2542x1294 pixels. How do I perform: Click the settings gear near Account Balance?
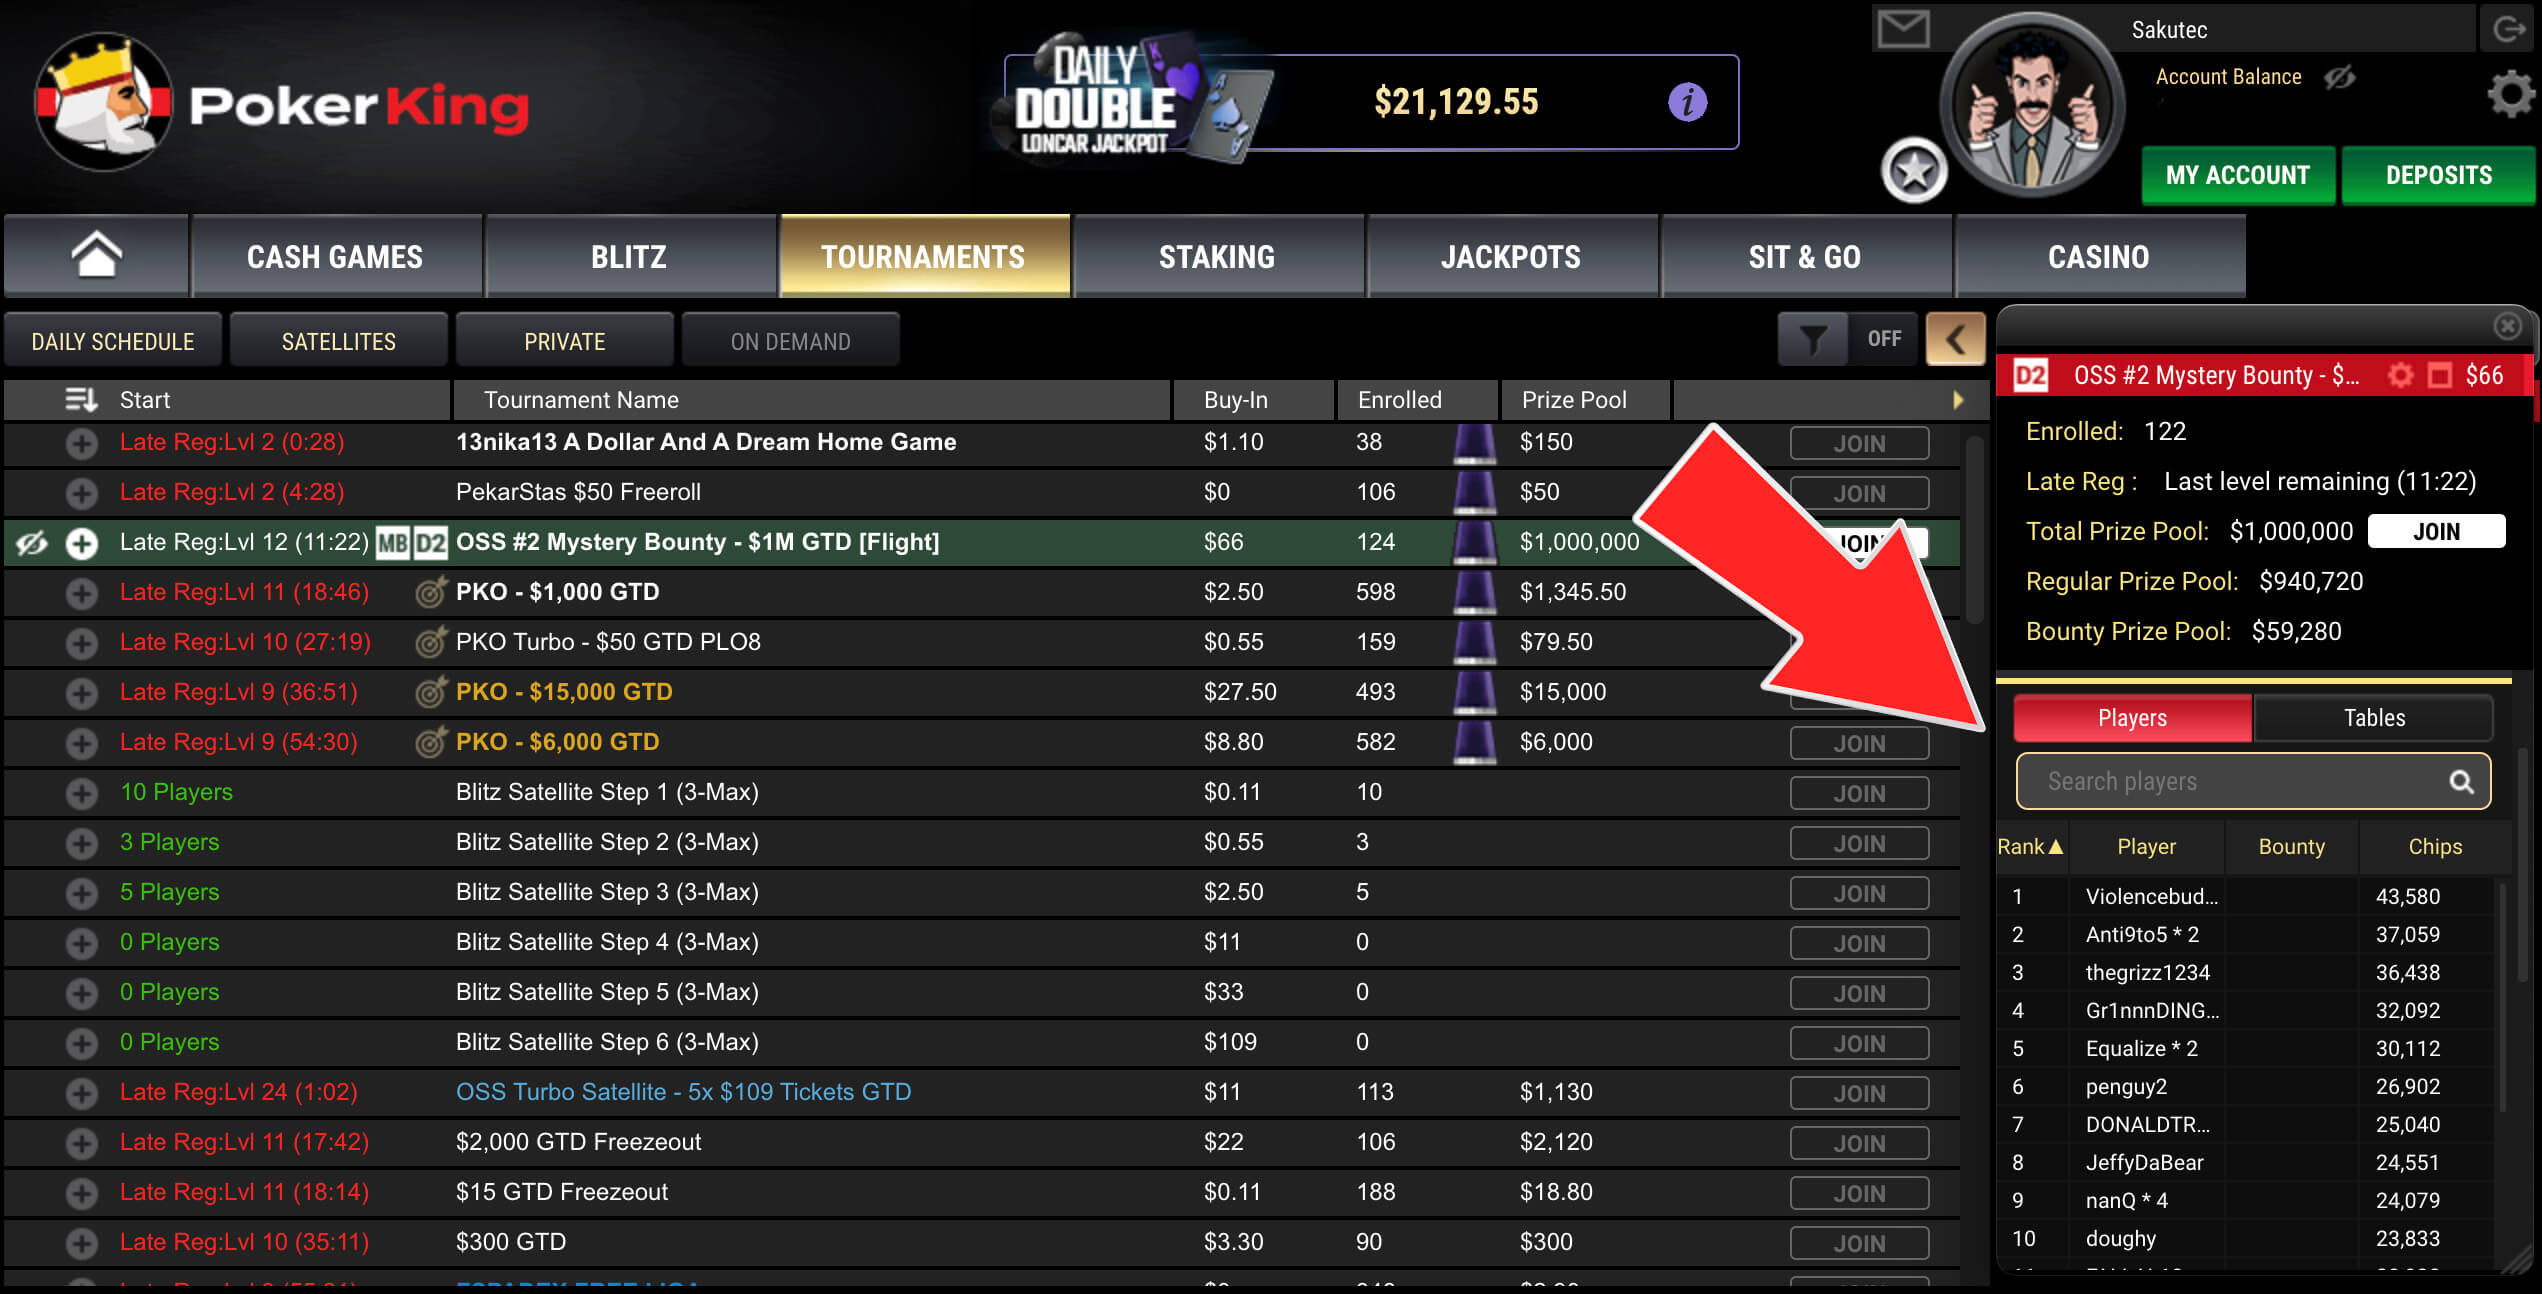[x=2512, y=95]
